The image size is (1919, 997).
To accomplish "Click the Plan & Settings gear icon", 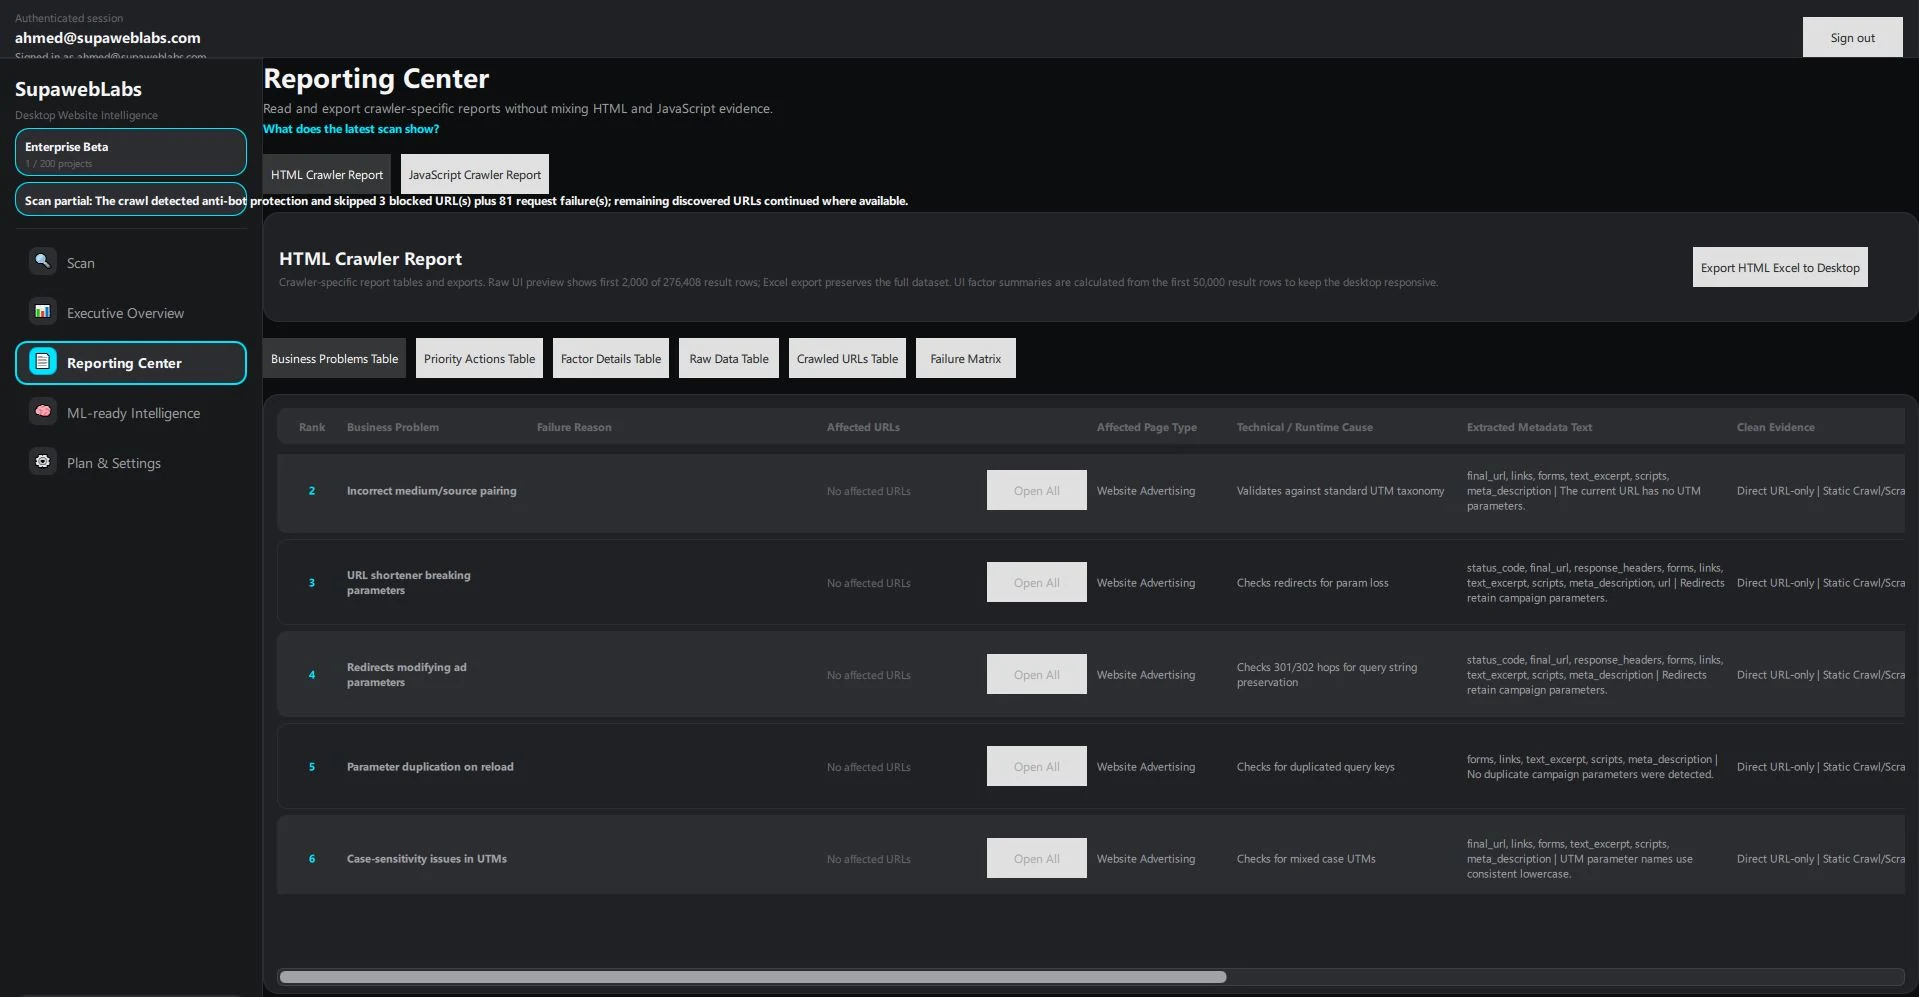I will [42, 461].
